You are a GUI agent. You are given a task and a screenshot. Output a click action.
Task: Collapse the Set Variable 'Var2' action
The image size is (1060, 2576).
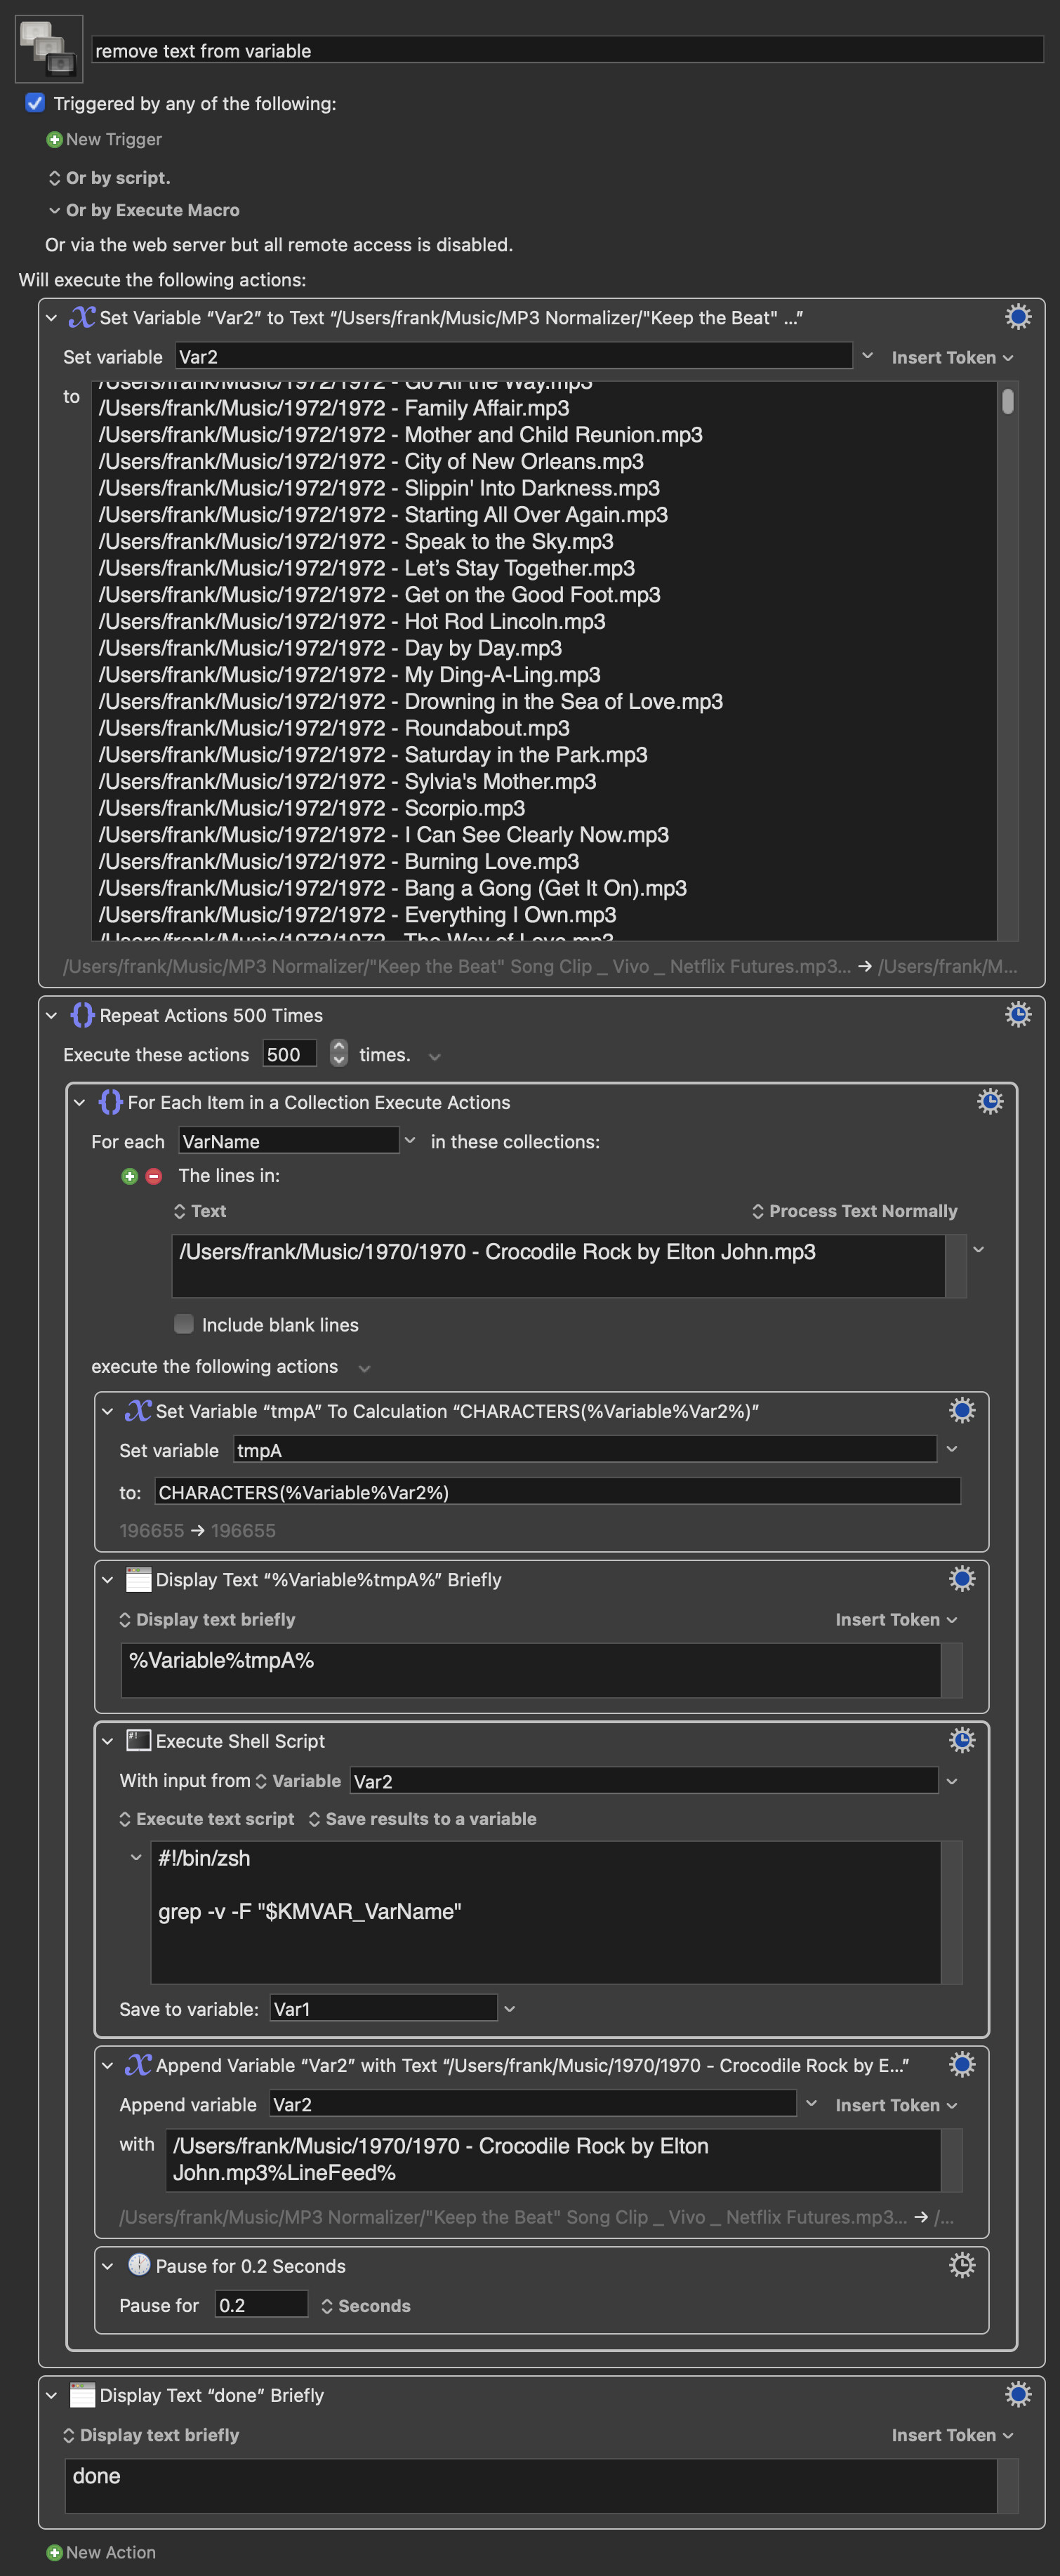51,318
